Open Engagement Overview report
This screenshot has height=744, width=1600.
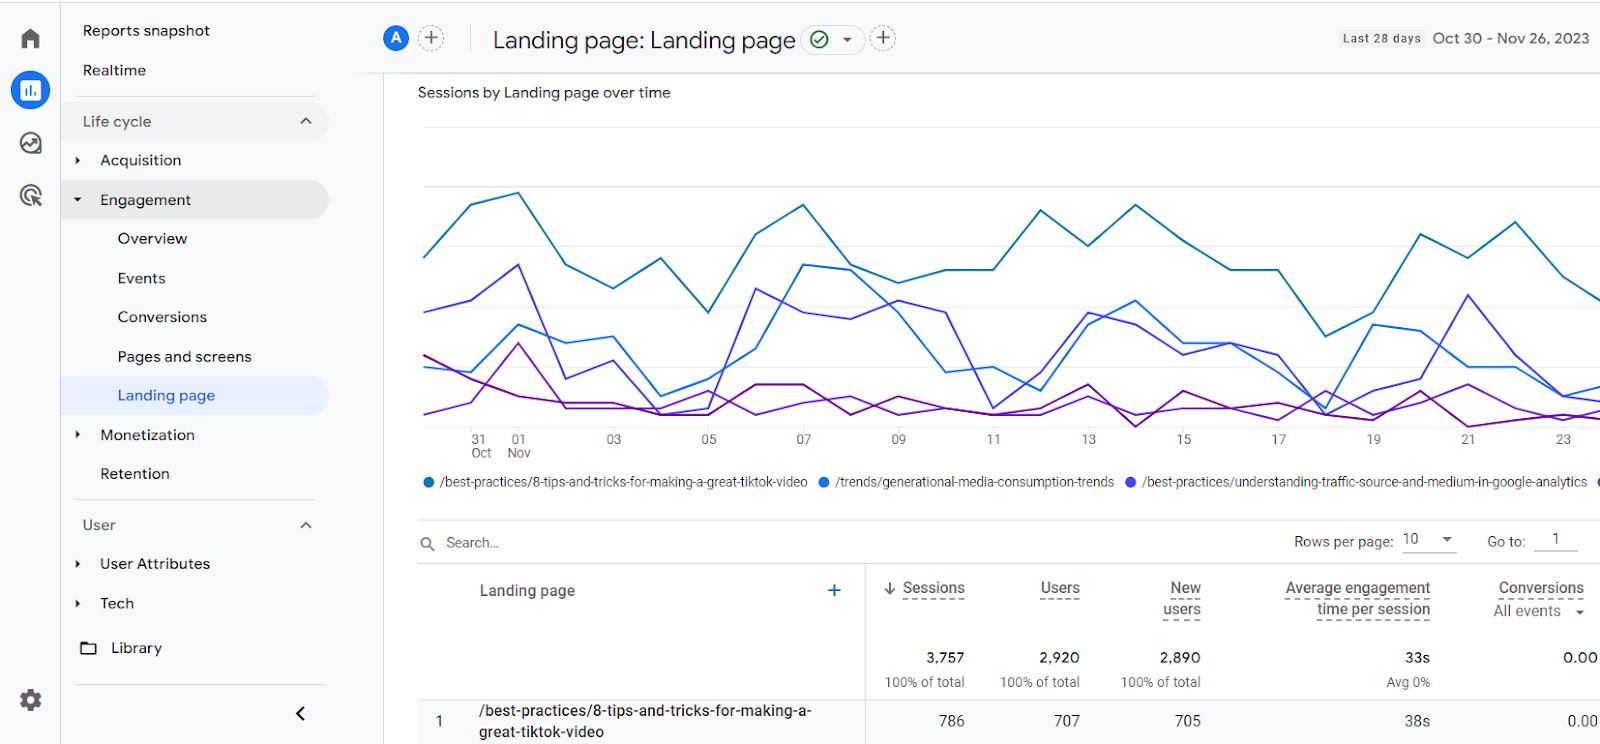coord(152,238)
